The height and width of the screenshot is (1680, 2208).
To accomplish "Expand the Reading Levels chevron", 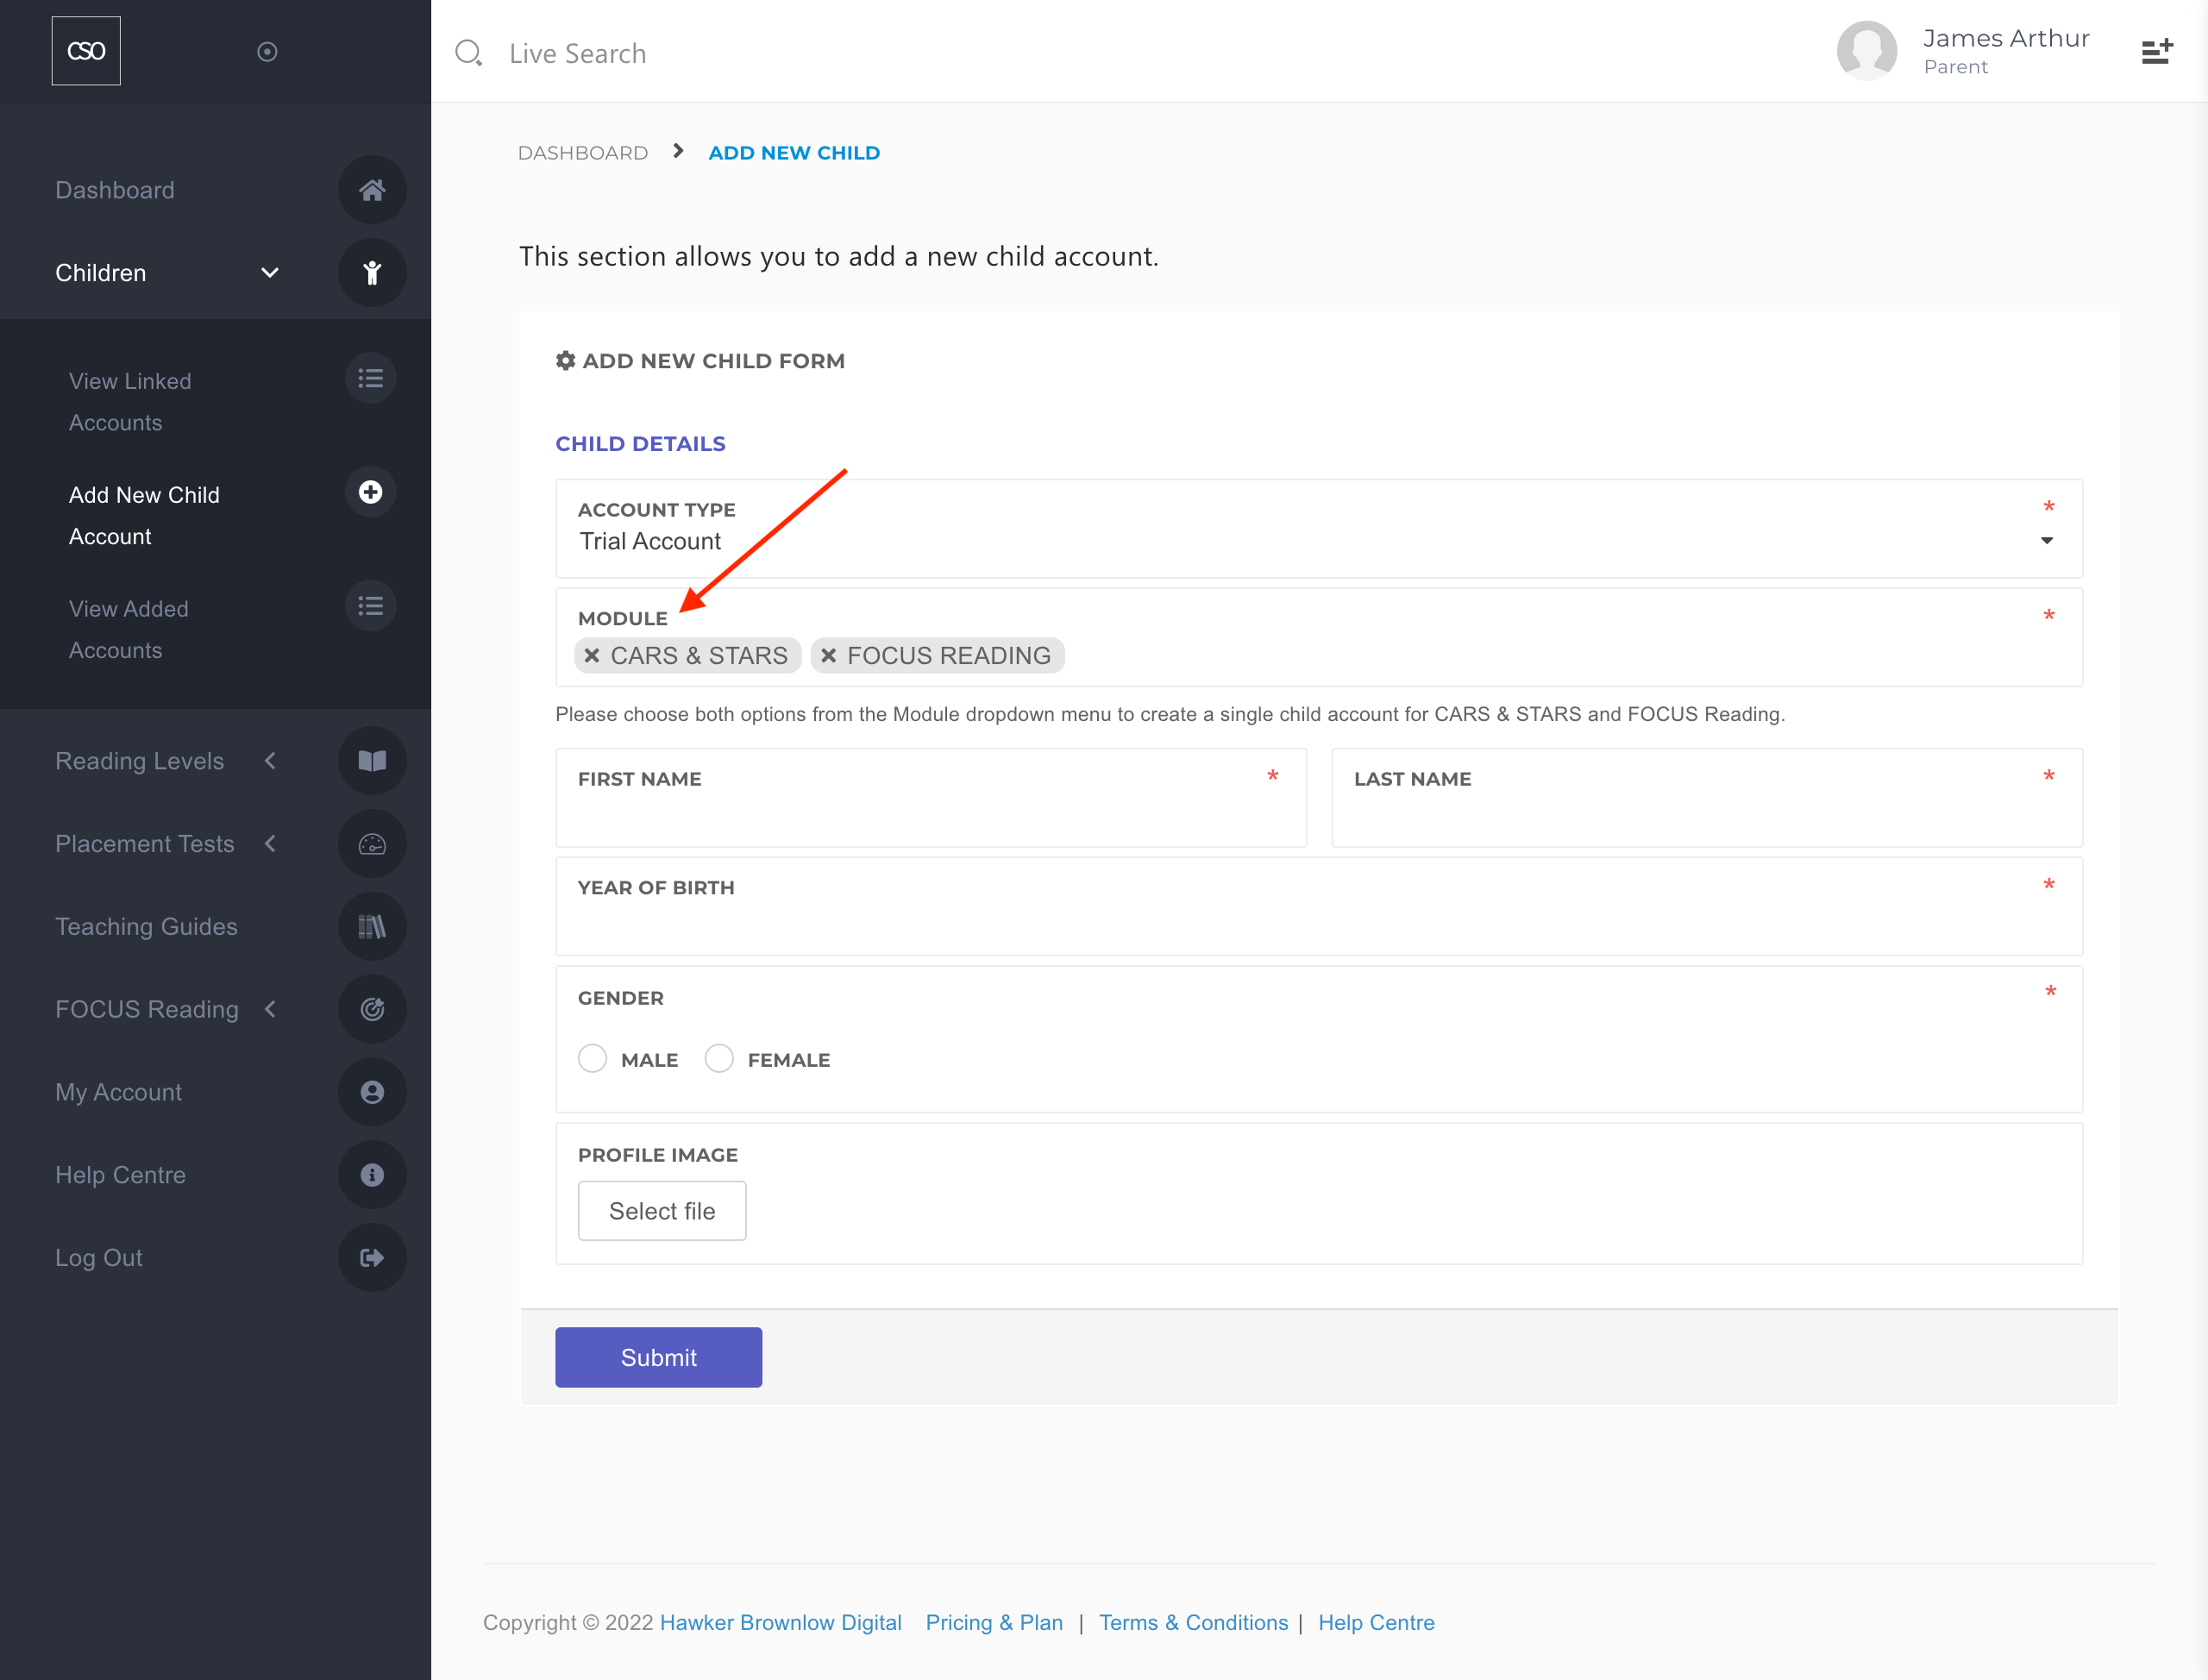I will (x=270, y=761).
